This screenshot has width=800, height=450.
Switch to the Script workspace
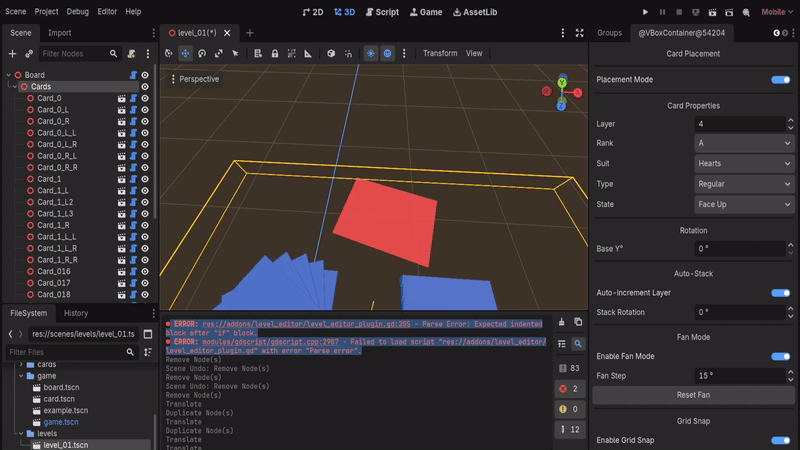click(383, 12)
